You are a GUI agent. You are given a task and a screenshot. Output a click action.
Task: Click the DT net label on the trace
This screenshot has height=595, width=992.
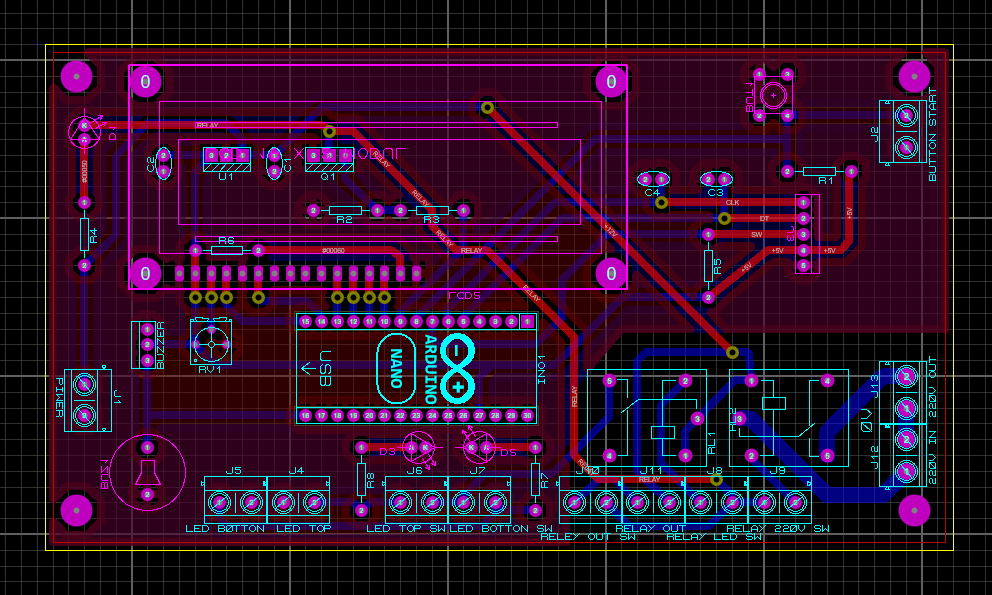coord(764,218)
